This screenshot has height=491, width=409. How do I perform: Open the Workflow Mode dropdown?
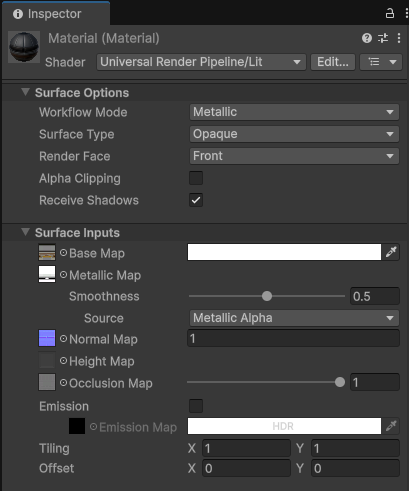[x=294, y=112]
